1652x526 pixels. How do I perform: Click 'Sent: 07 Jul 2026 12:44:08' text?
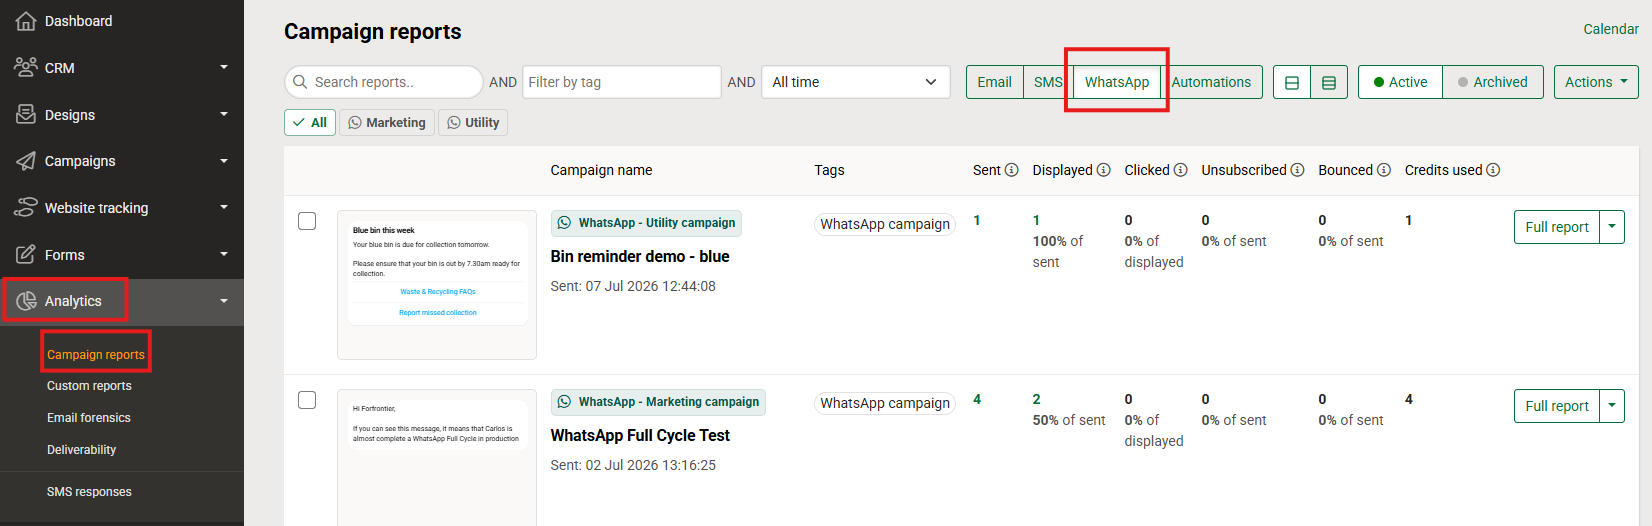[633, 286]
